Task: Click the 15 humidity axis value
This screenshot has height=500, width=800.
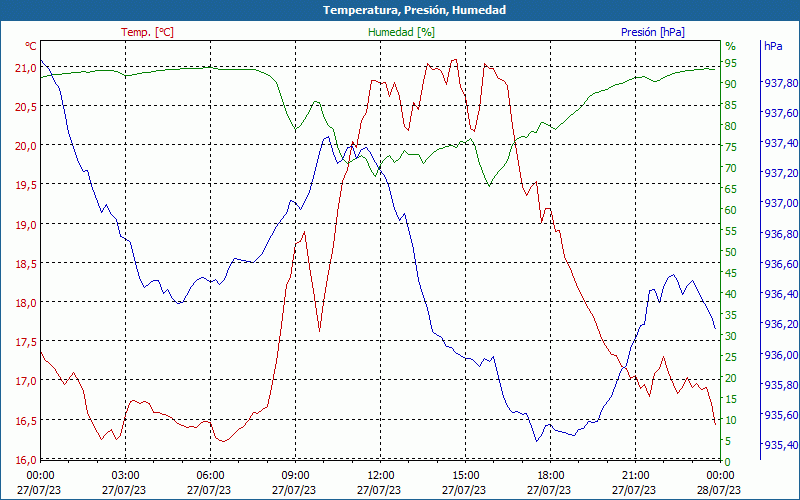Action: 731,399
